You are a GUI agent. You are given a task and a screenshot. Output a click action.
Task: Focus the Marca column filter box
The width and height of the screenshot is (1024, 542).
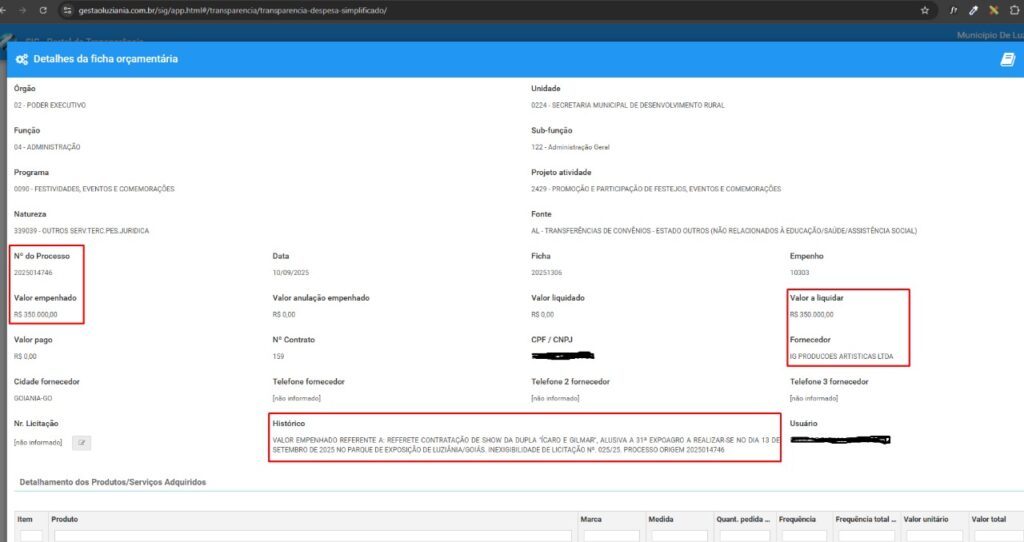click(x=611, y=536)
